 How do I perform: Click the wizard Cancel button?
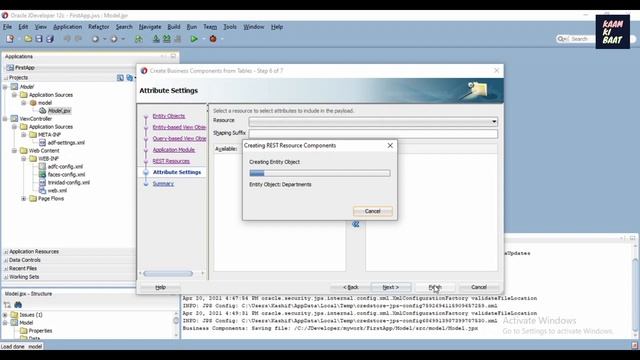pyautogui.click(x=479, y=287)
